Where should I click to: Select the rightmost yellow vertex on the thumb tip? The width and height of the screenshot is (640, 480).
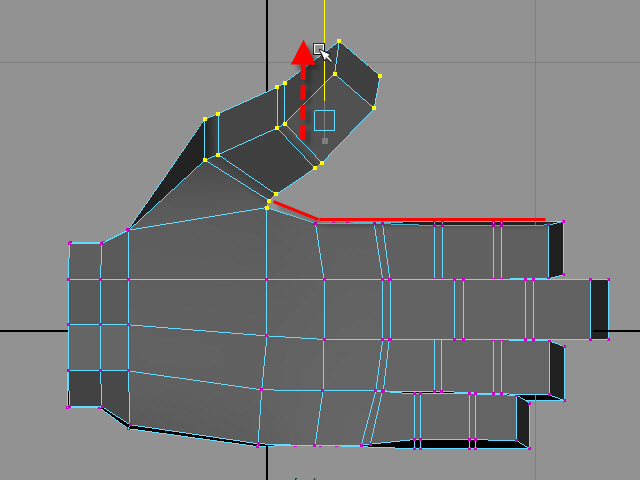(380, 76)
